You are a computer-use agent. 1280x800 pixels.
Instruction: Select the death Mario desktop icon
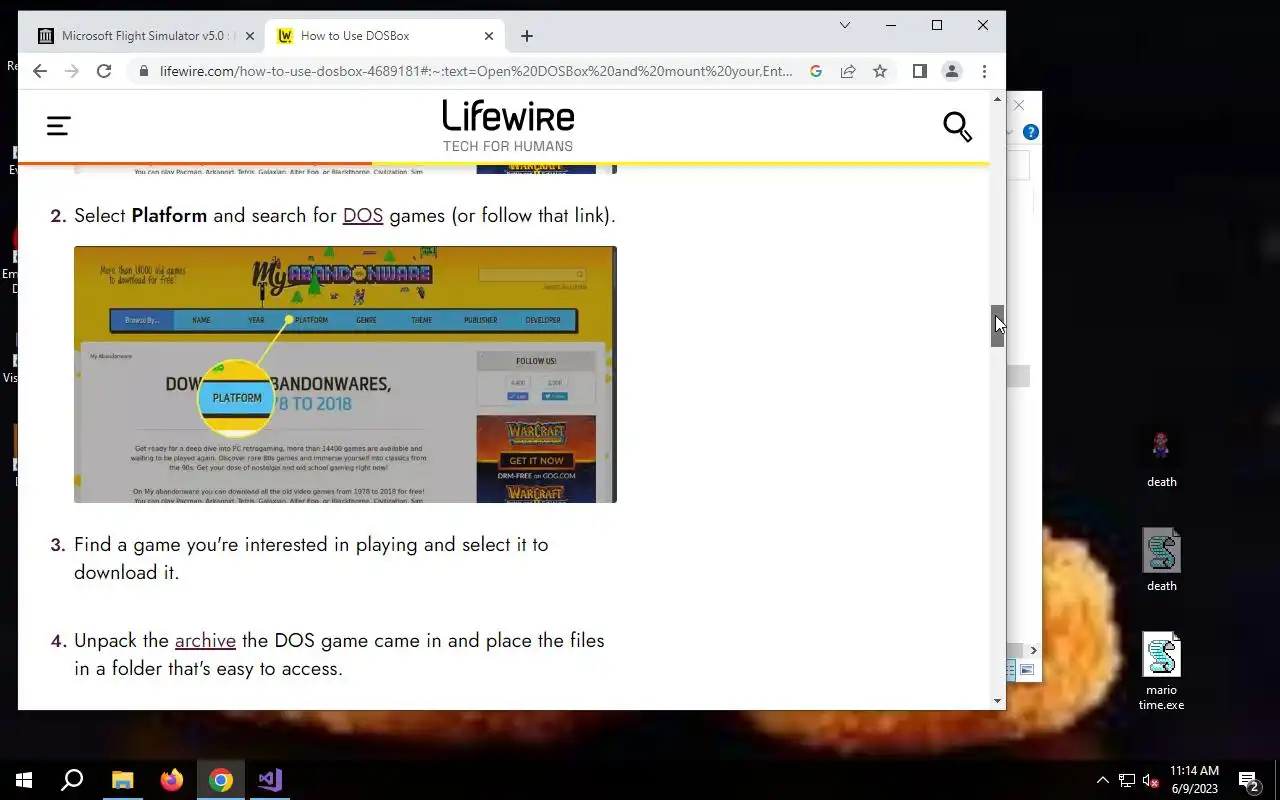pyautogui.click(x=1161, y=458)
